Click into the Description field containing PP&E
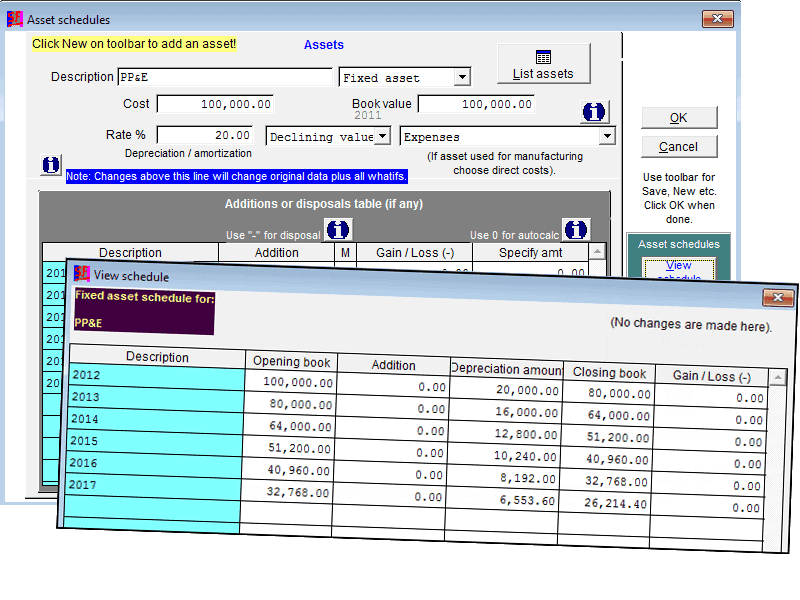Viewport: 800px width, 600px height. [x=224, y=77]
